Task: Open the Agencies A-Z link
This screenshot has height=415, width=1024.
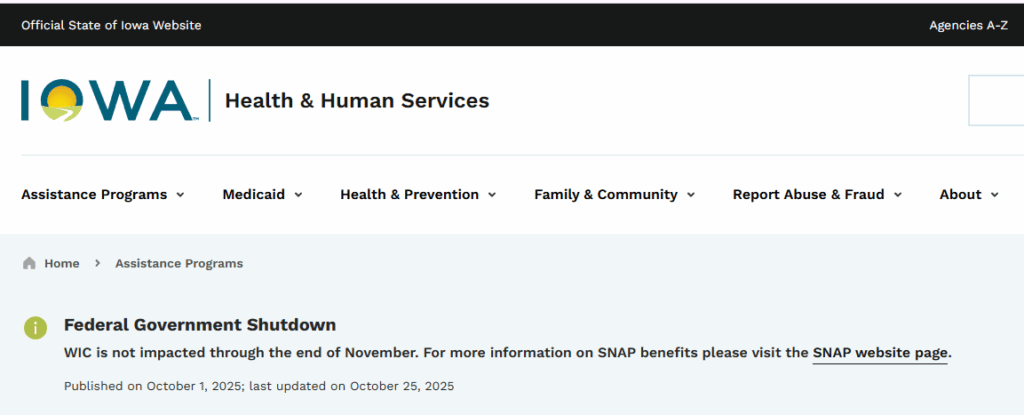Action: click(968, 25)
